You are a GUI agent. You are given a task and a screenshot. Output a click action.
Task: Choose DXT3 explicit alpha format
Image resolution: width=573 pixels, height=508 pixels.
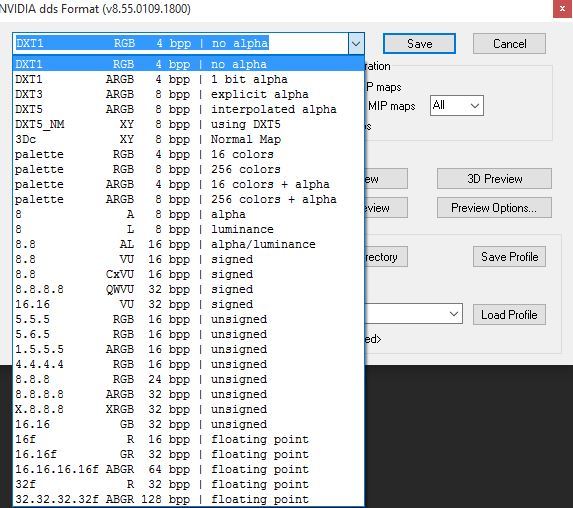point(189,94)
